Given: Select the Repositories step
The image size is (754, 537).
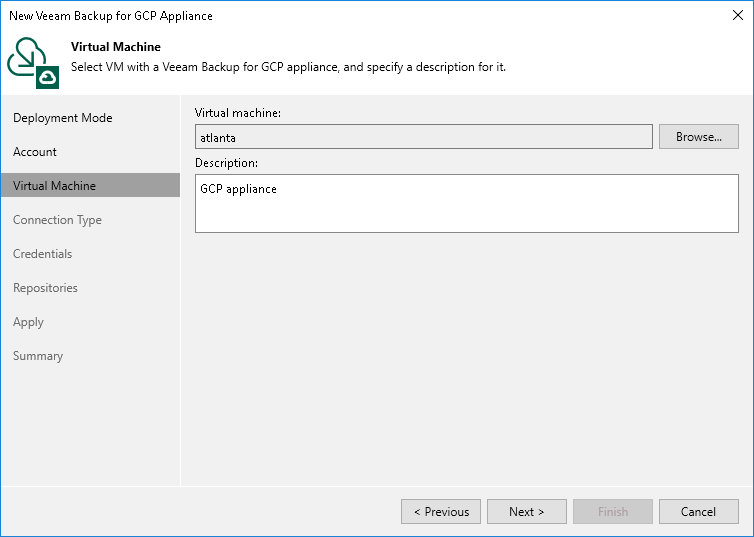Looking at the screenshot, I should coord(45,288).
